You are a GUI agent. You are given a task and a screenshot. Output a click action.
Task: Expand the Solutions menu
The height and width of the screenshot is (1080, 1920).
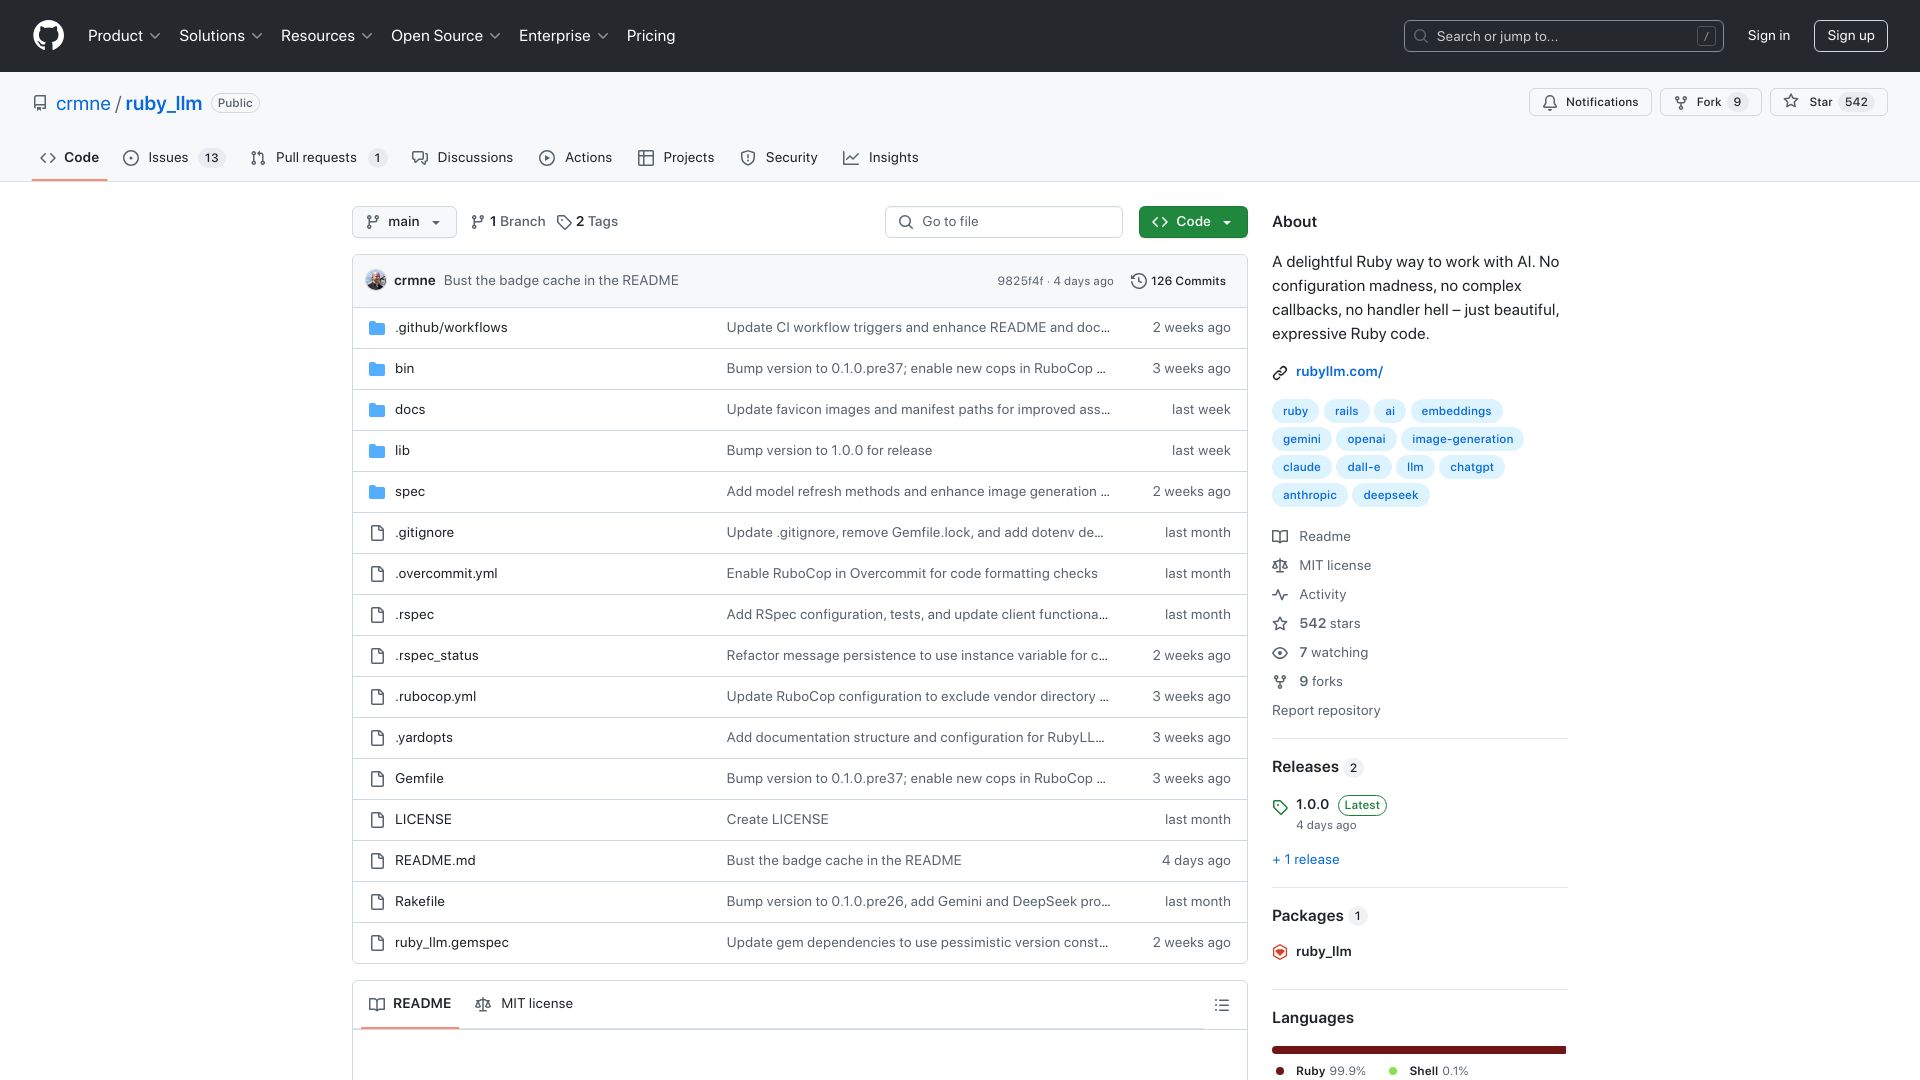click(x=221, y=36)
